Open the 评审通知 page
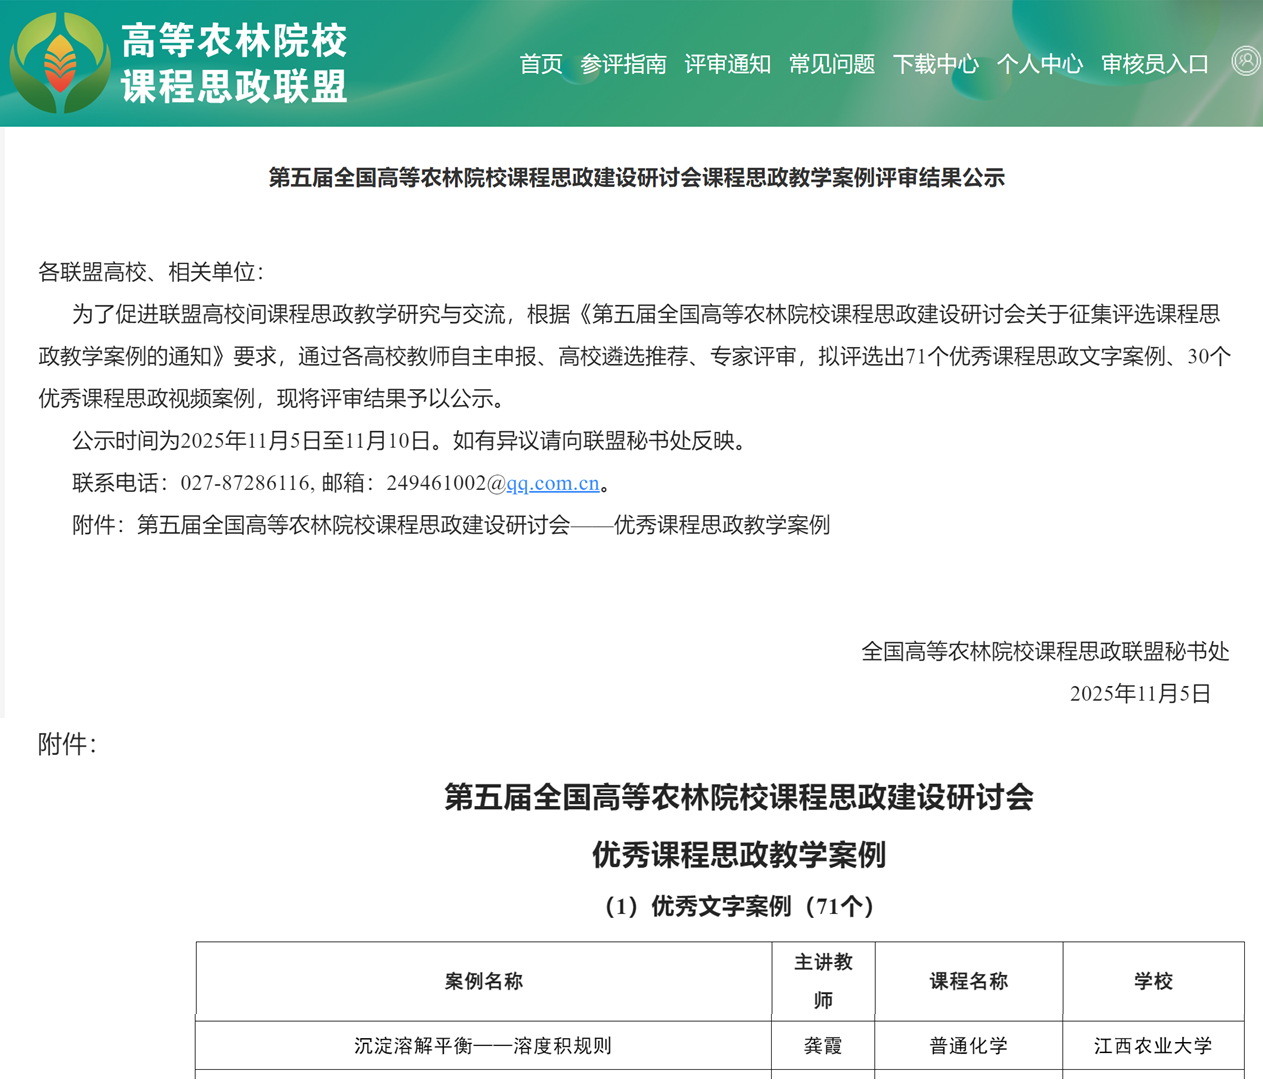The height and width of the screenshot is (1080, 1263). tap(727, 63)
